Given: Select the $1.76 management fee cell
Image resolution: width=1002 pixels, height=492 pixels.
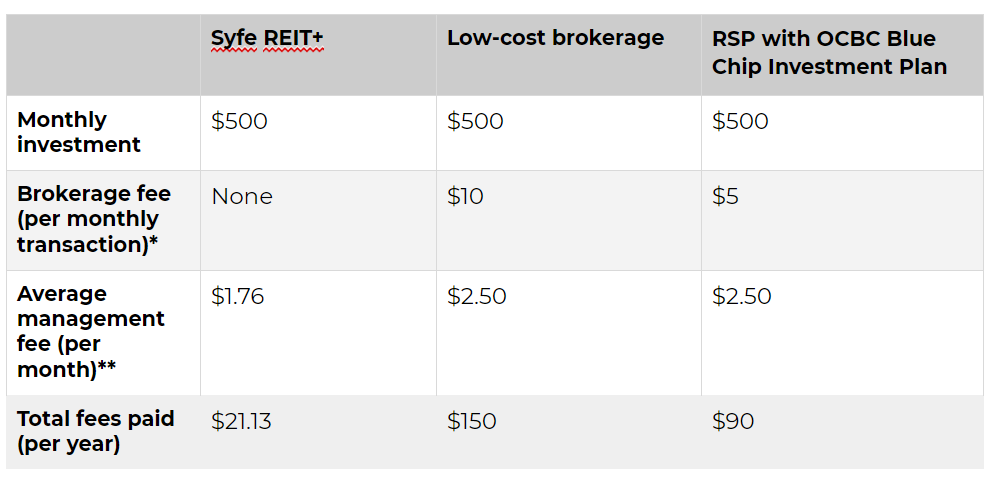Looking at the screenshot, I should [318, 332].
